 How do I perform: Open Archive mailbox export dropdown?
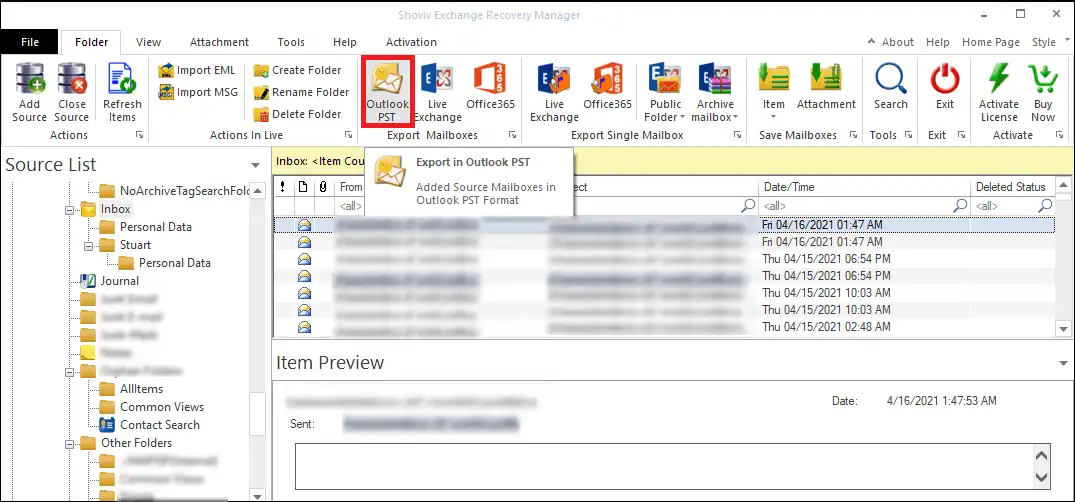pyautogui.click(x=715, y=93)
